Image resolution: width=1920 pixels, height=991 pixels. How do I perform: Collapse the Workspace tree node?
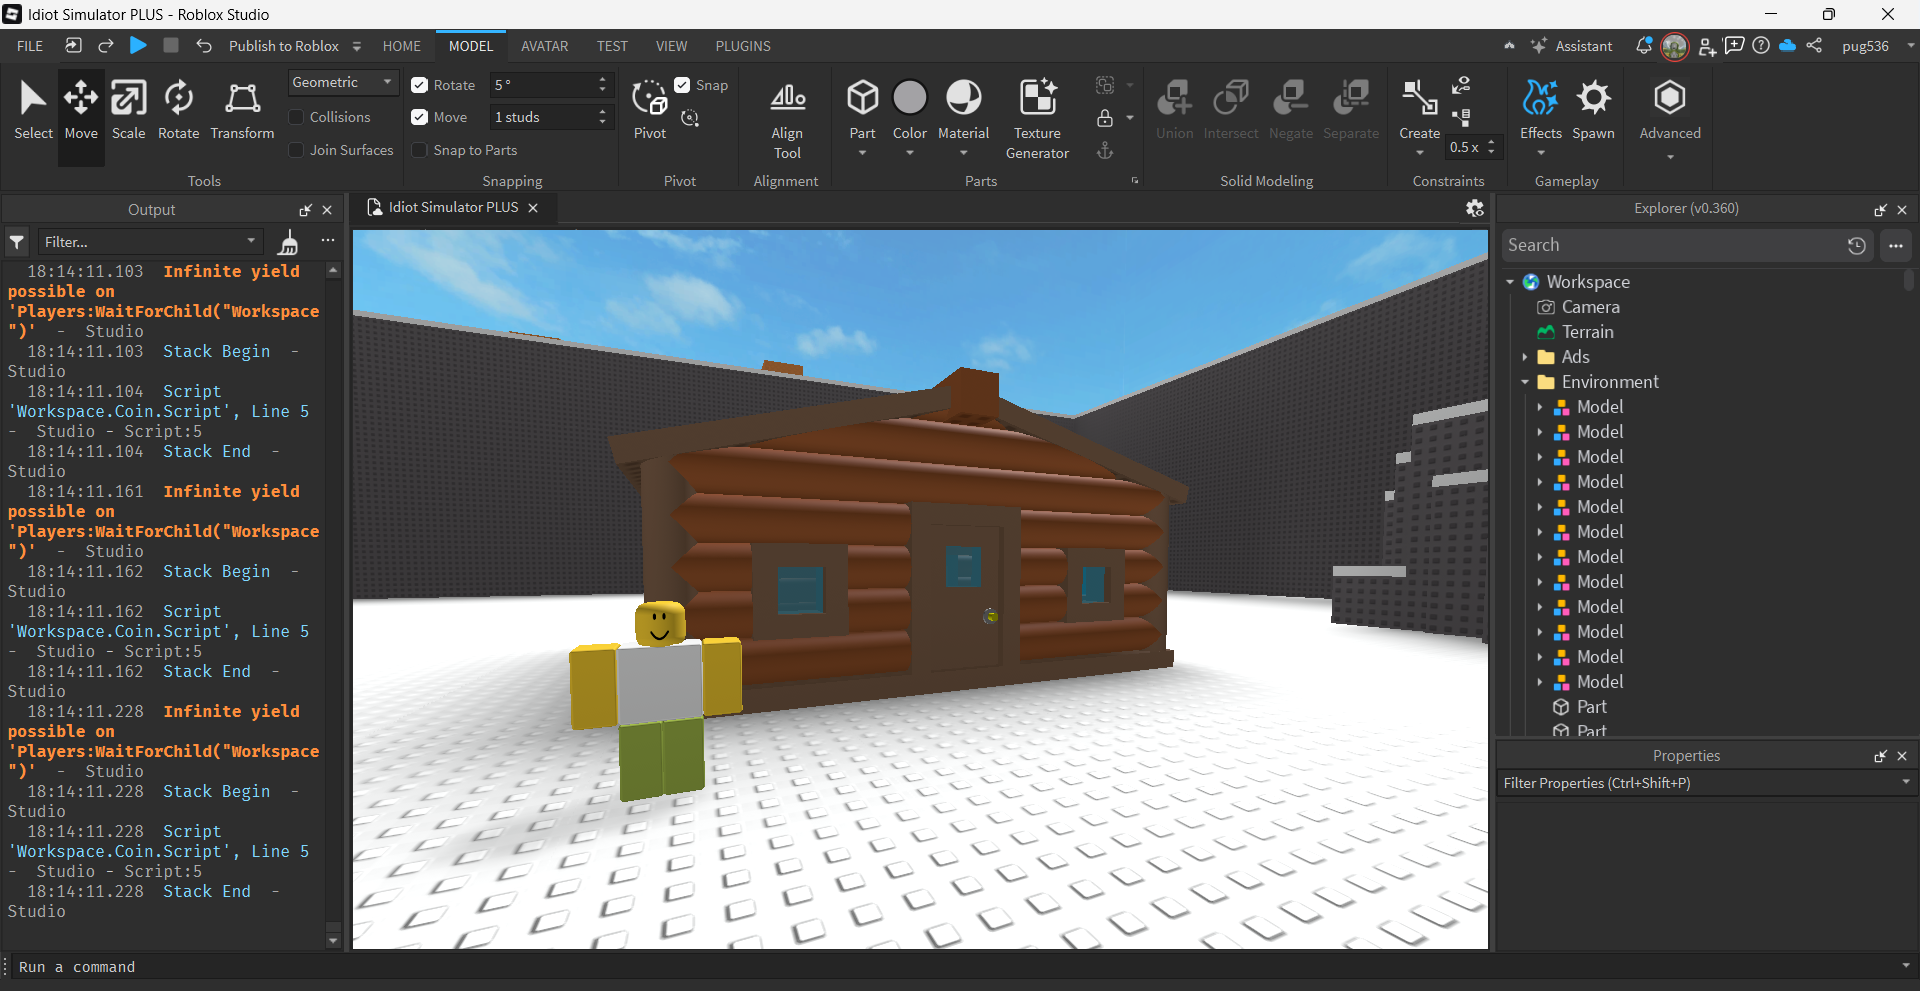tap(1510, 282)
